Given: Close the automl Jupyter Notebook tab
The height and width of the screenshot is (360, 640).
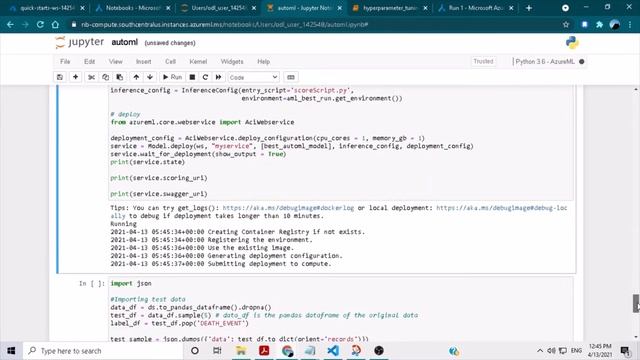Looking at the screenshot, I should click(x=340, y=8).
